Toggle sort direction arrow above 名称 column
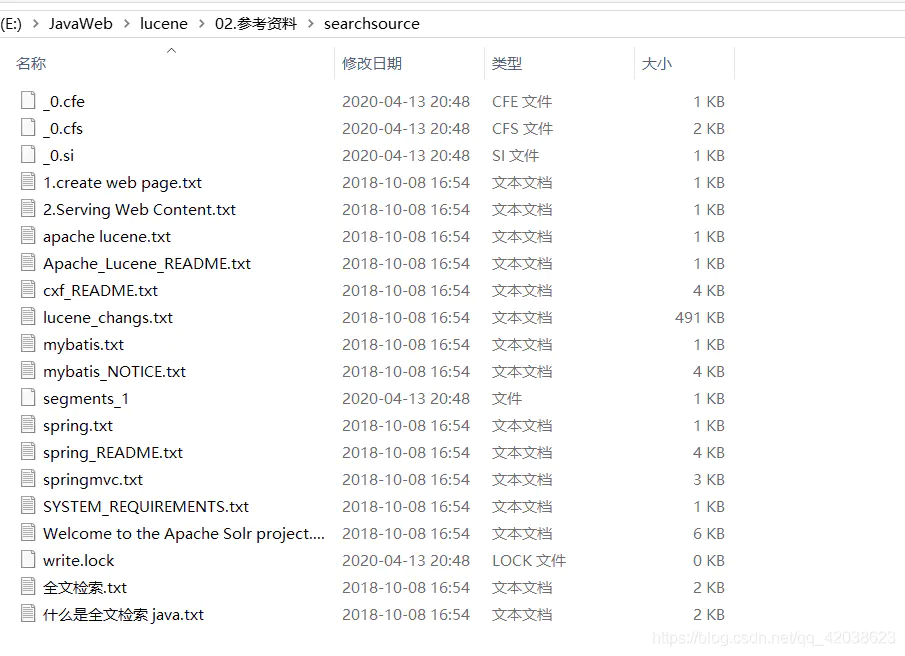This screenshot has height=656, width=905. click(x=171, y=51)
